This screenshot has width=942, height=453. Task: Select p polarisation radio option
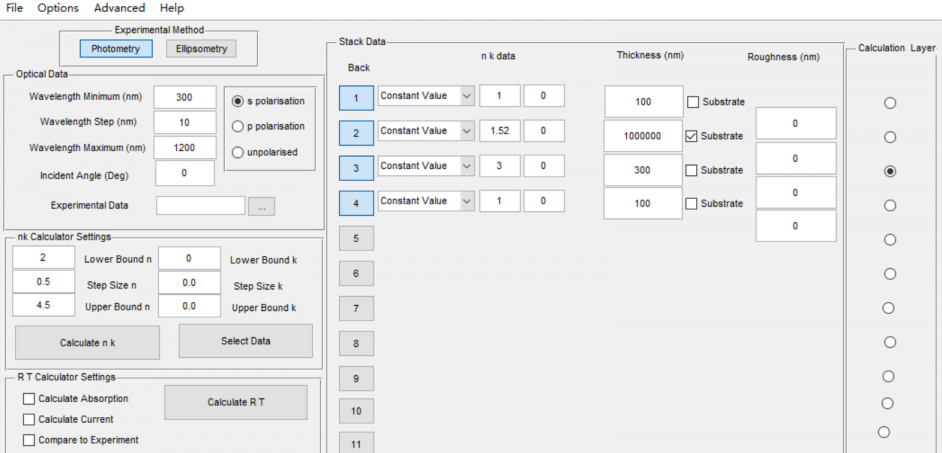pyautogui.click(x=238, y=127)
